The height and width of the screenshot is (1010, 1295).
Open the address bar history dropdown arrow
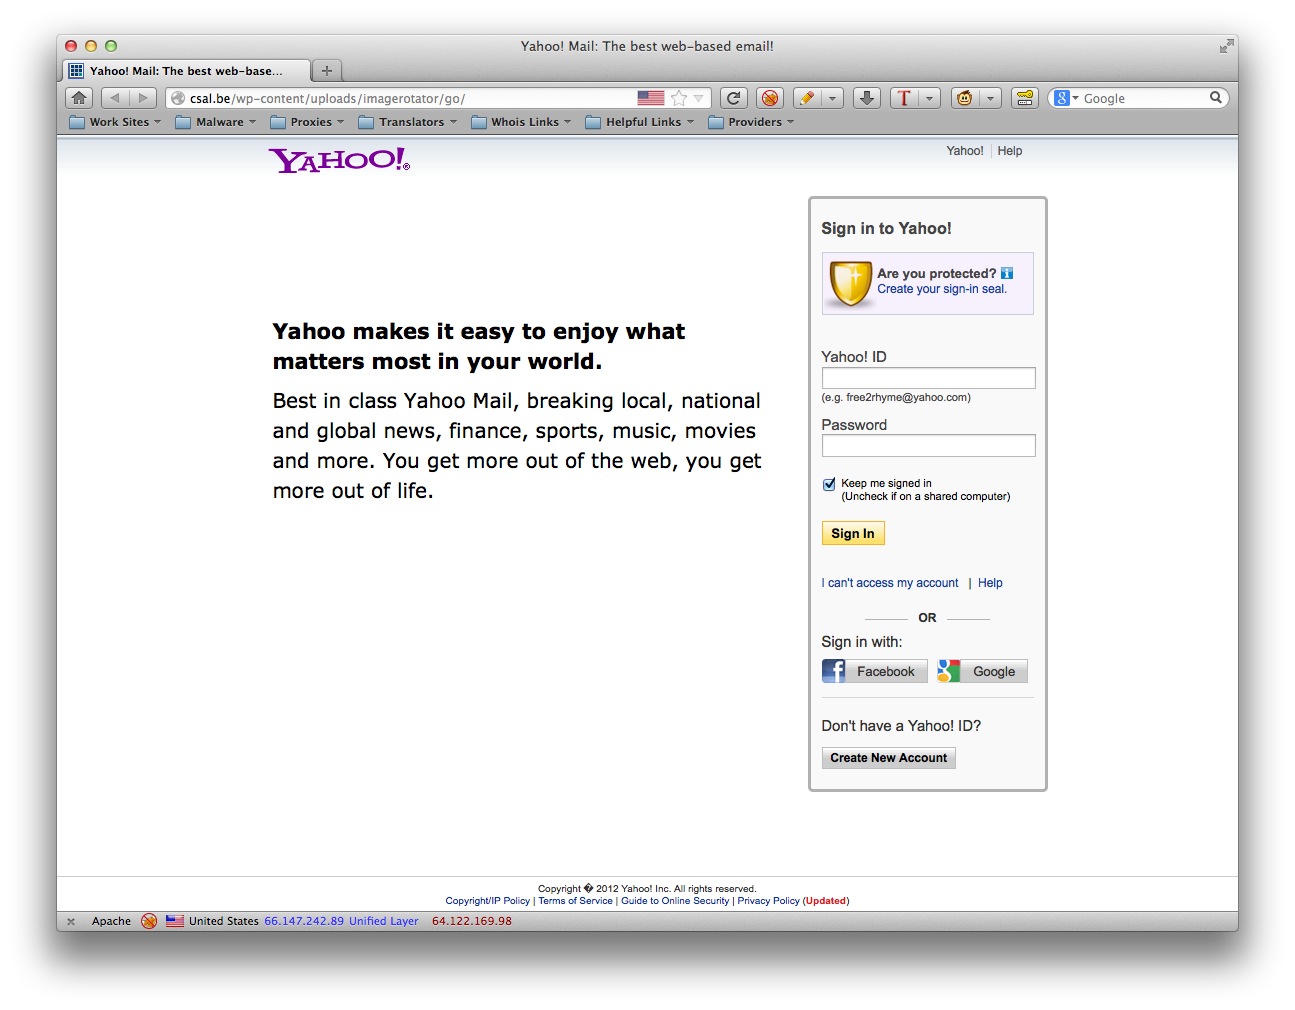click(699, 98)
